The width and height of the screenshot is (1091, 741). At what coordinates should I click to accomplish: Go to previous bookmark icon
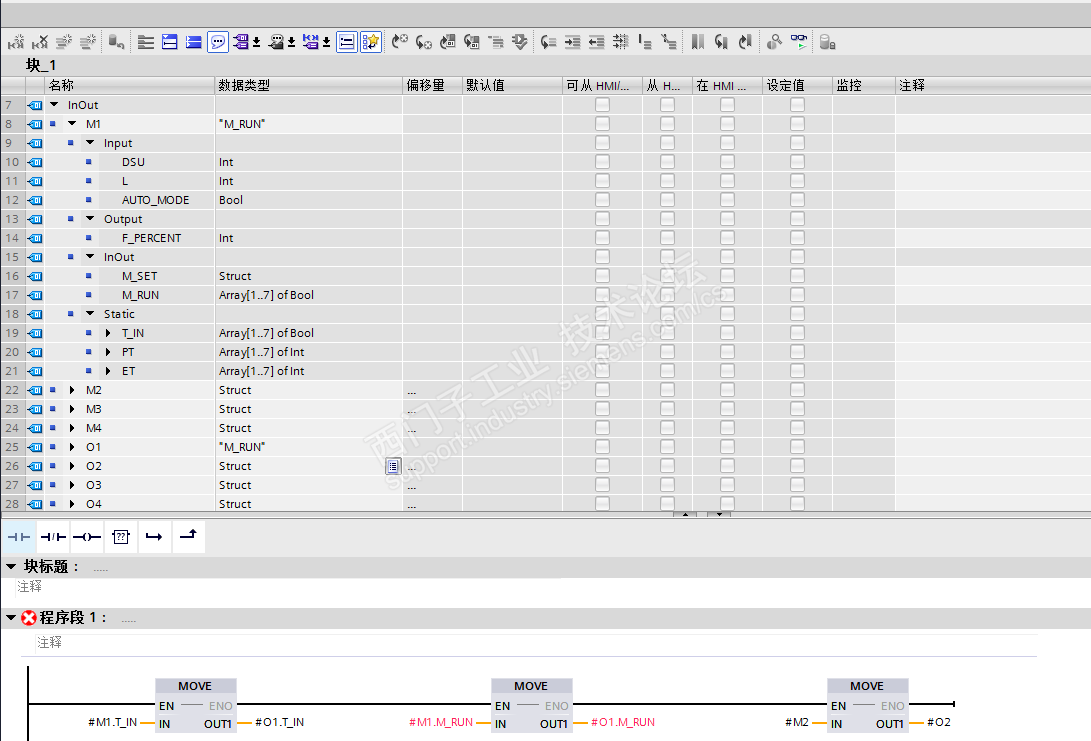pyautogui.click(x=745, y=42)
